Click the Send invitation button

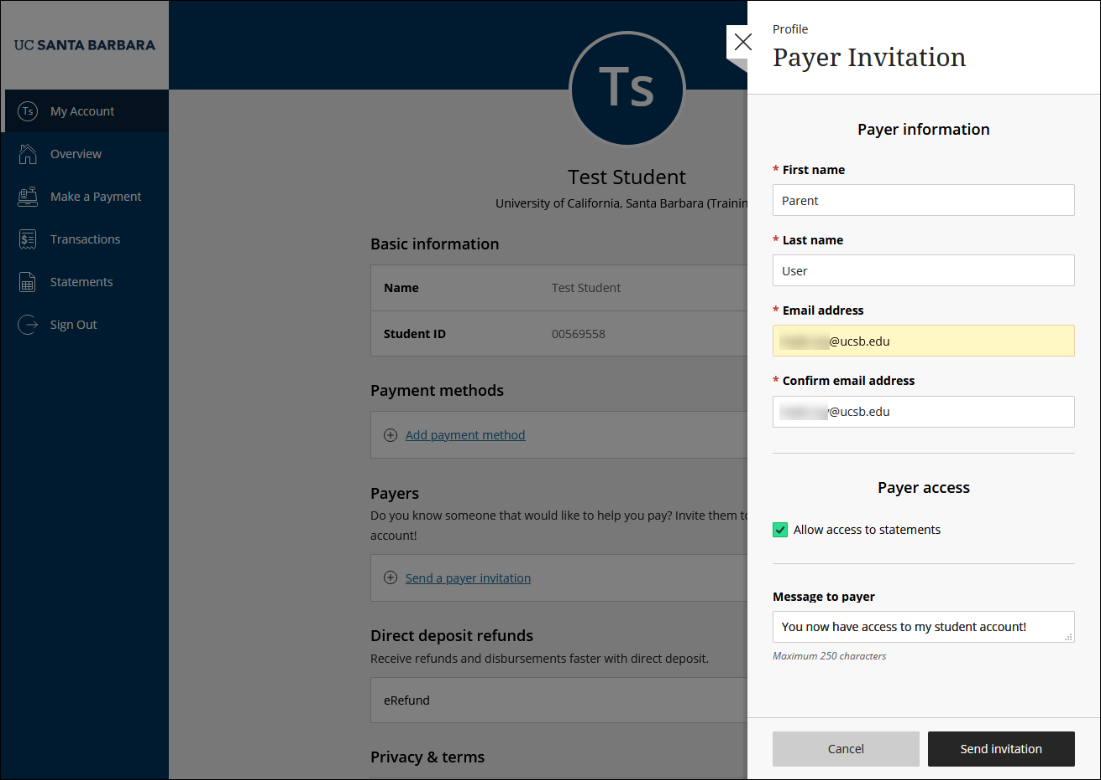pos(1001,748)
